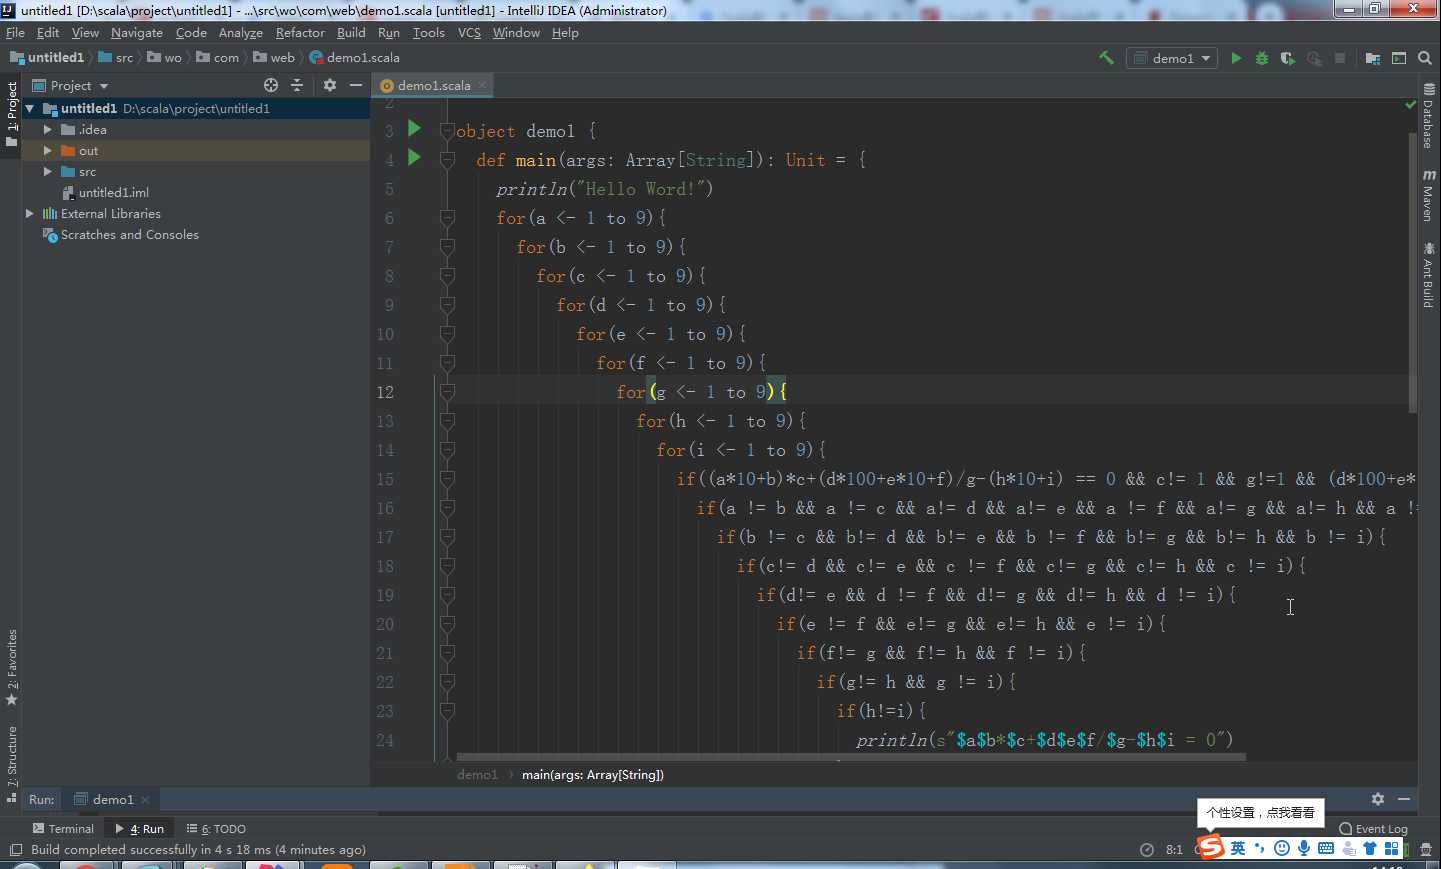The height and width of the screenshot is (869, 1441).
Task: Open the Navigate menu
Action: tap(137, 32)
